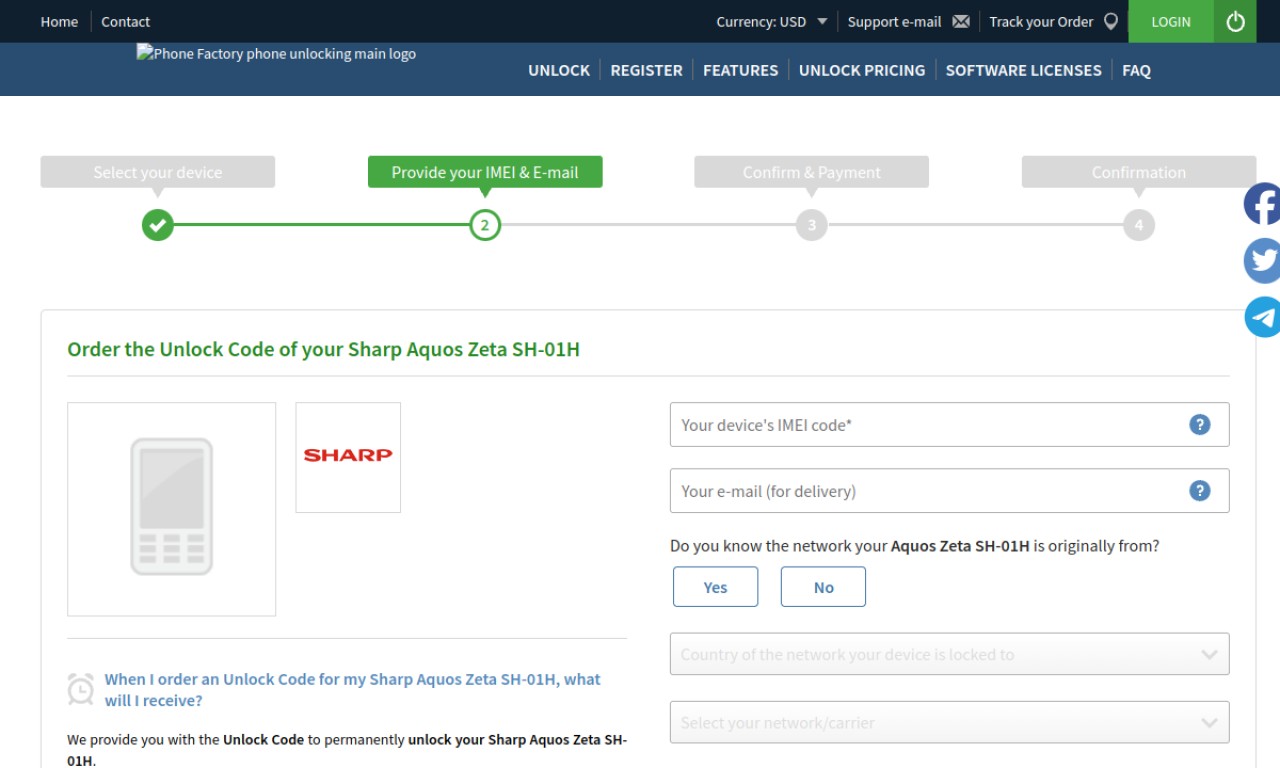
Task: Open the UNLOCK PRICING menu item
Action: [x=862, y=70]
